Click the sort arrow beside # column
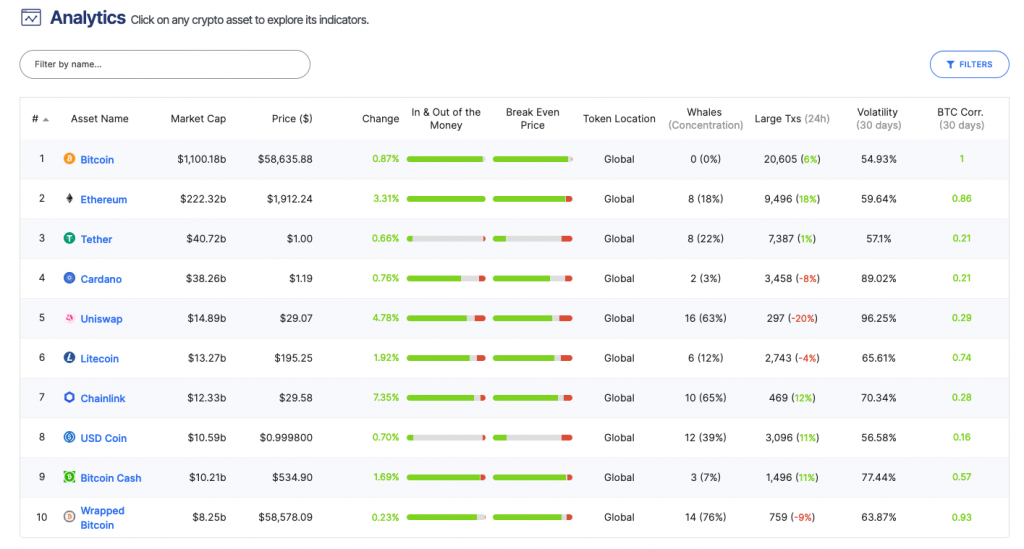1024x549 pixels. pos(46,119)
